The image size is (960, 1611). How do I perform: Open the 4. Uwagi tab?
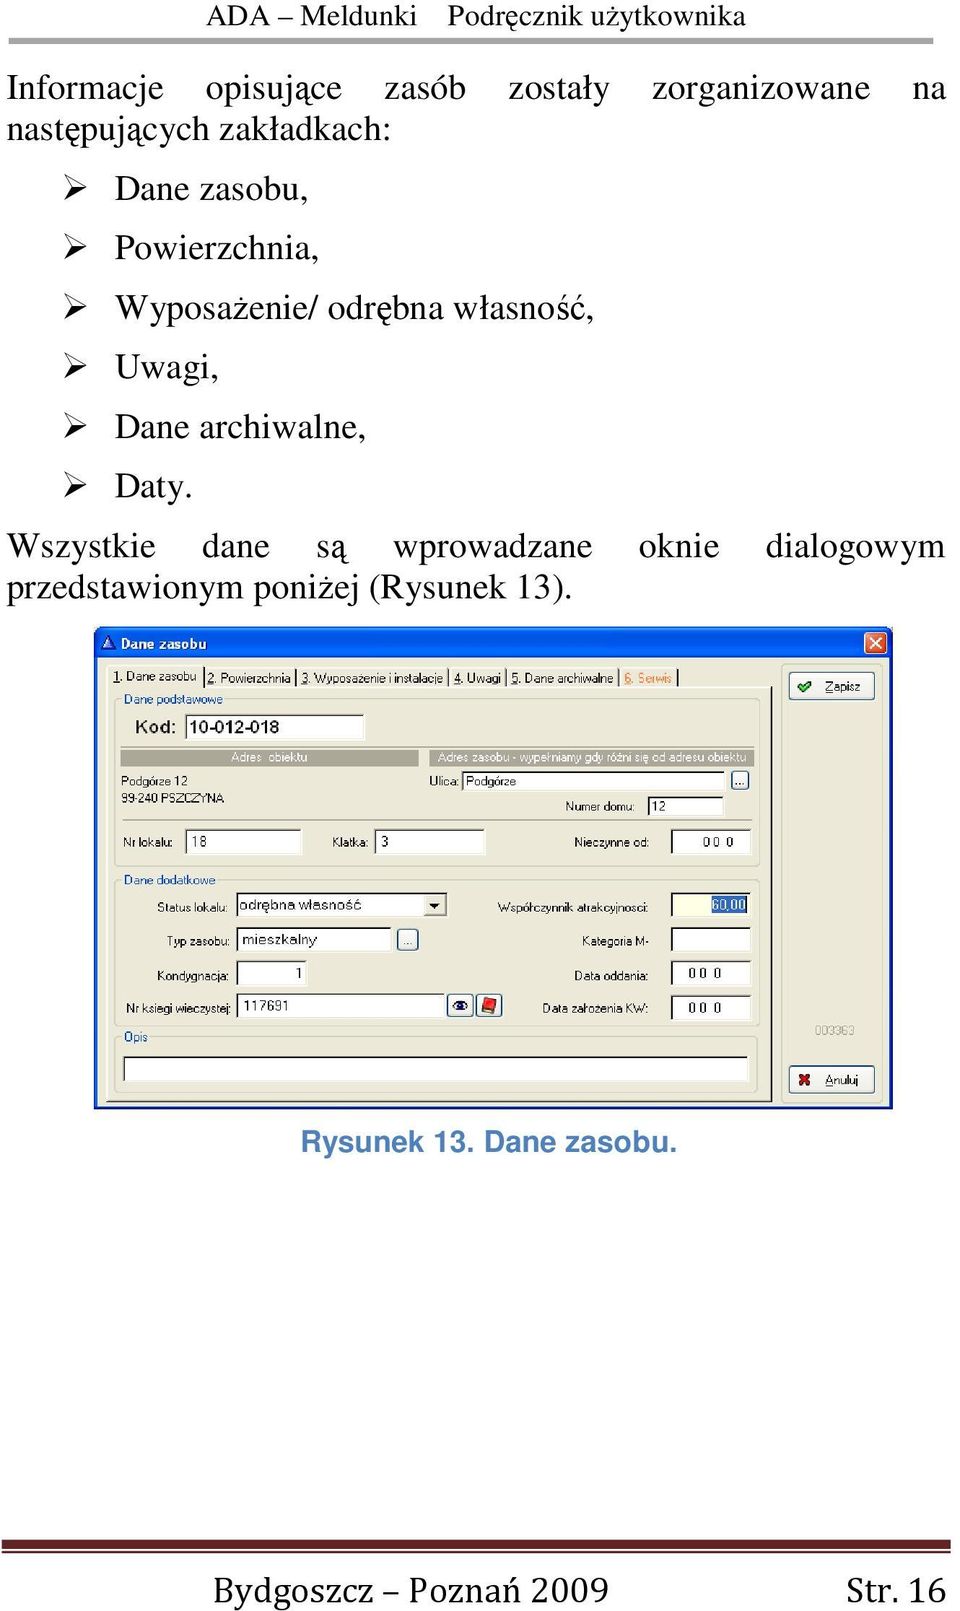[477, 678]
